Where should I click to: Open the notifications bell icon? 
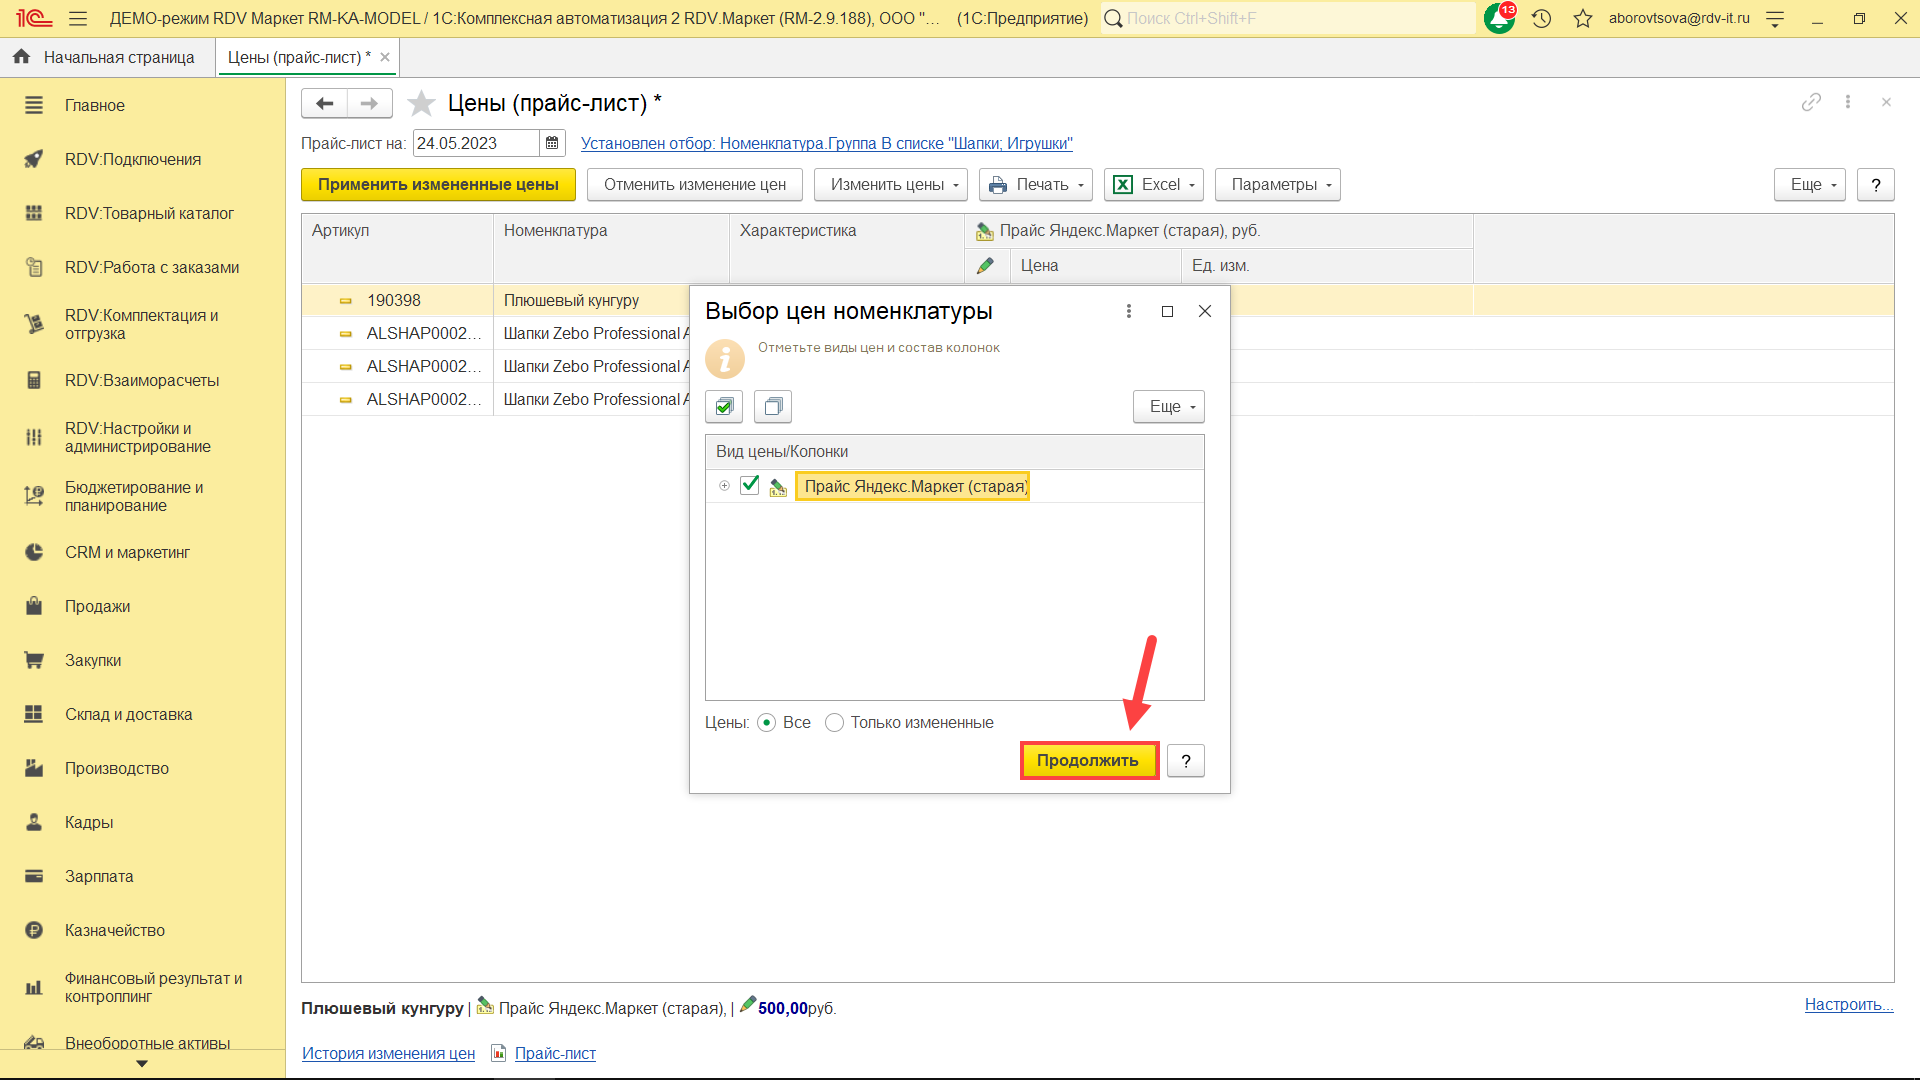[1499, 18]
